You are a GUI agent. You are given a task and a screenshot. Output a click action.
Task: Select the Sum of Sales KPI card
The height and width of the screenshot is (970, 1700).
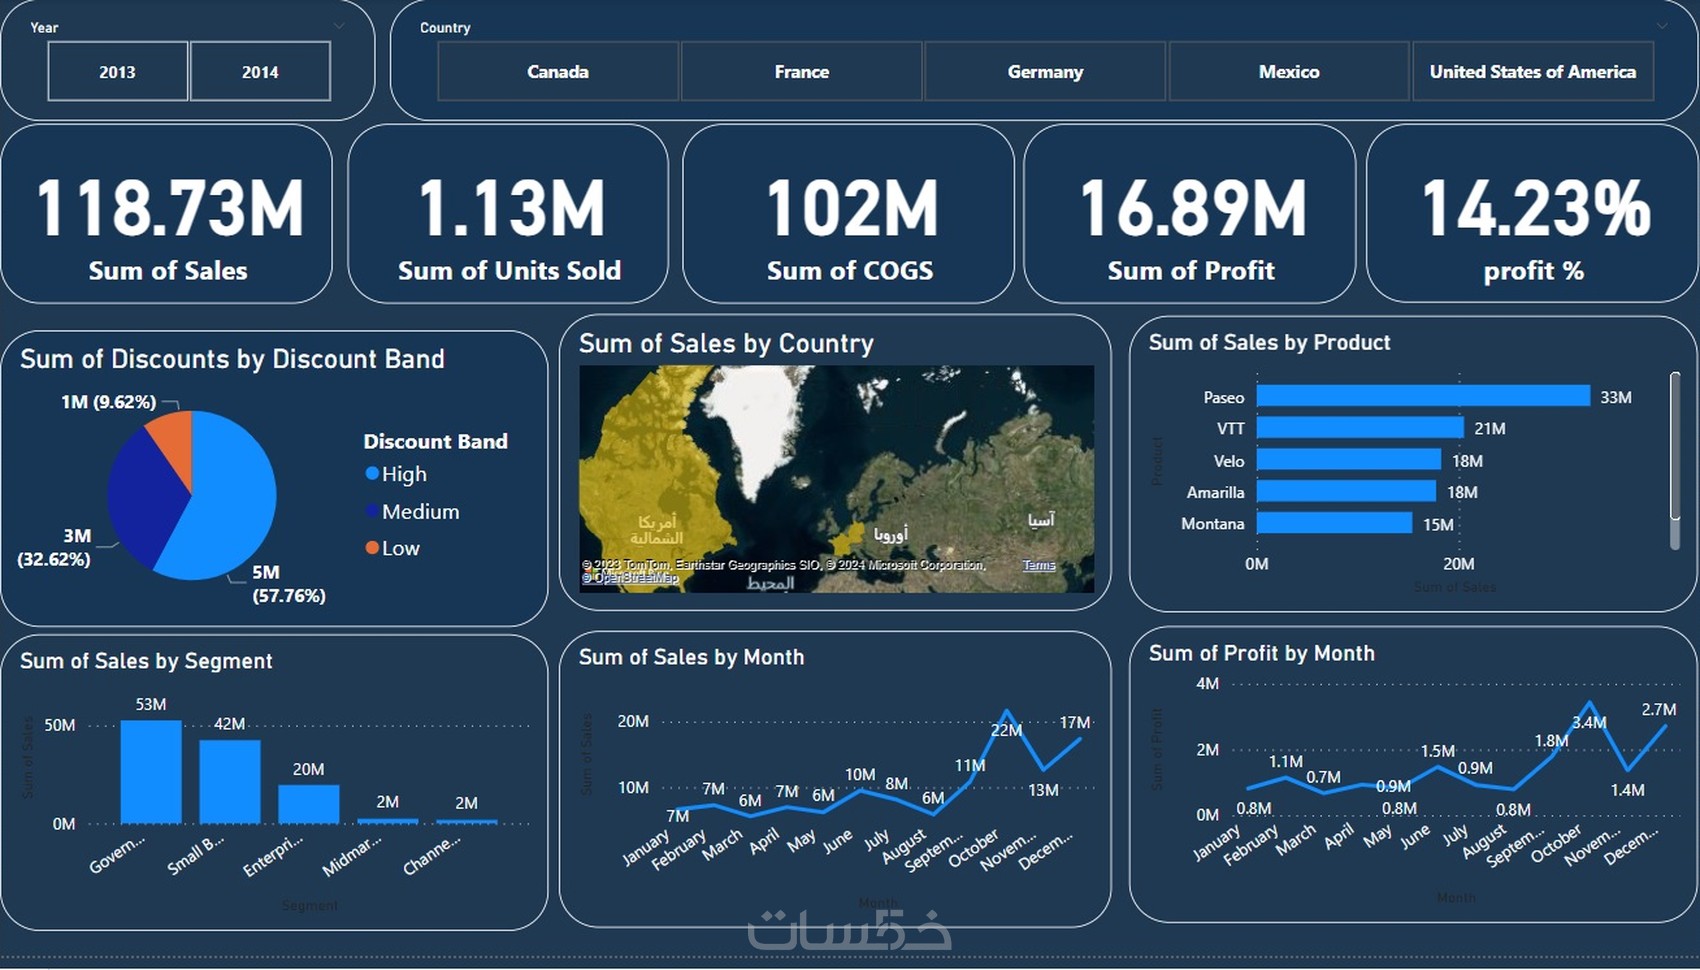click(x=167, y=214)
